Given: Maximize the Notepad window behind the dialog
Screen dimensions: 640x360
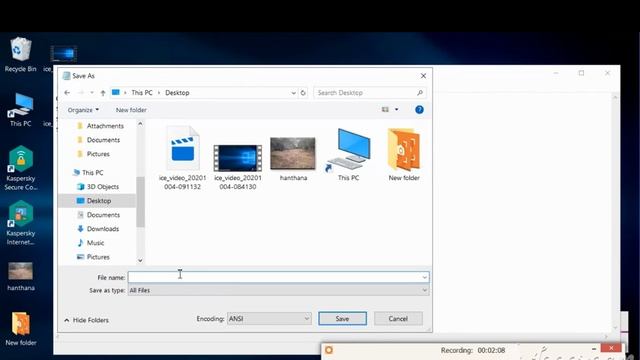Looking at the screenshot, I should [x=581, y=73].
